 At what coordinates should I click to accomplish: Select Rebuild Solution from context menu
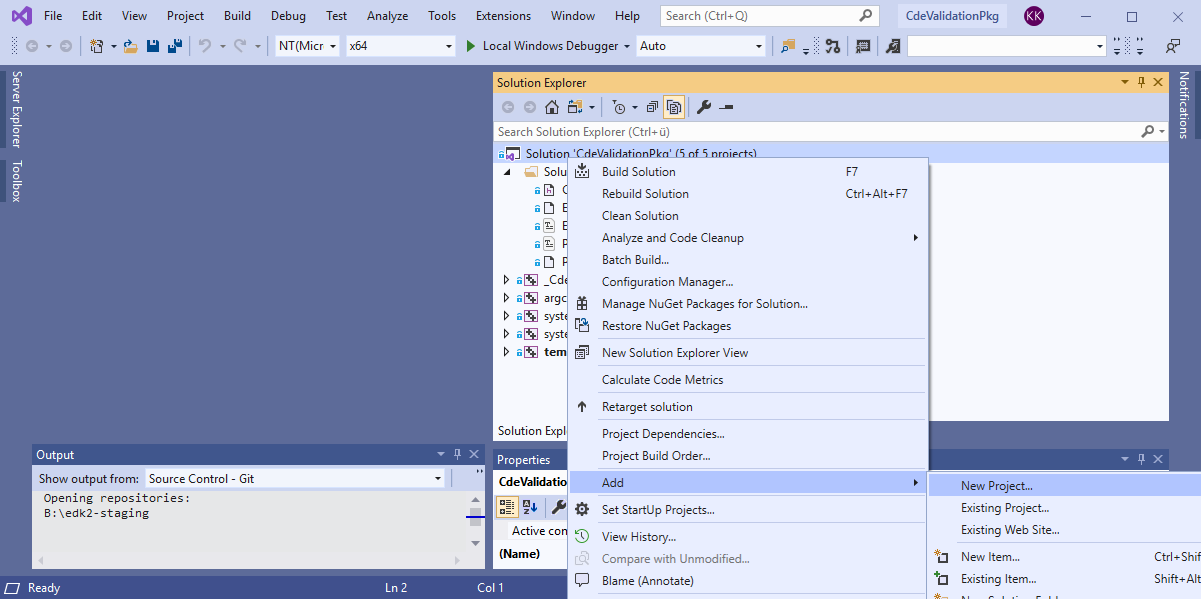coord(748,193)
